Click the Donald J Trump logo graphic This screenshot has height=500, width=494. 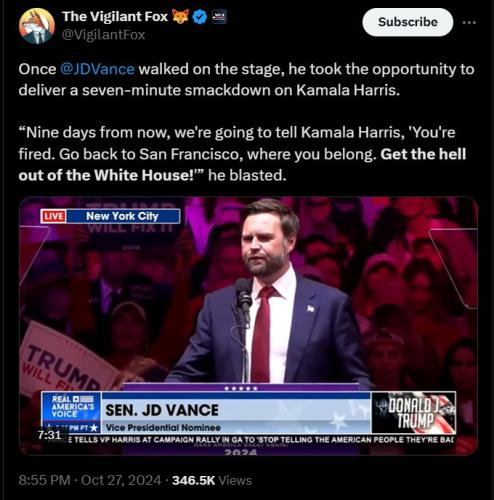click(x=414, y=413)
